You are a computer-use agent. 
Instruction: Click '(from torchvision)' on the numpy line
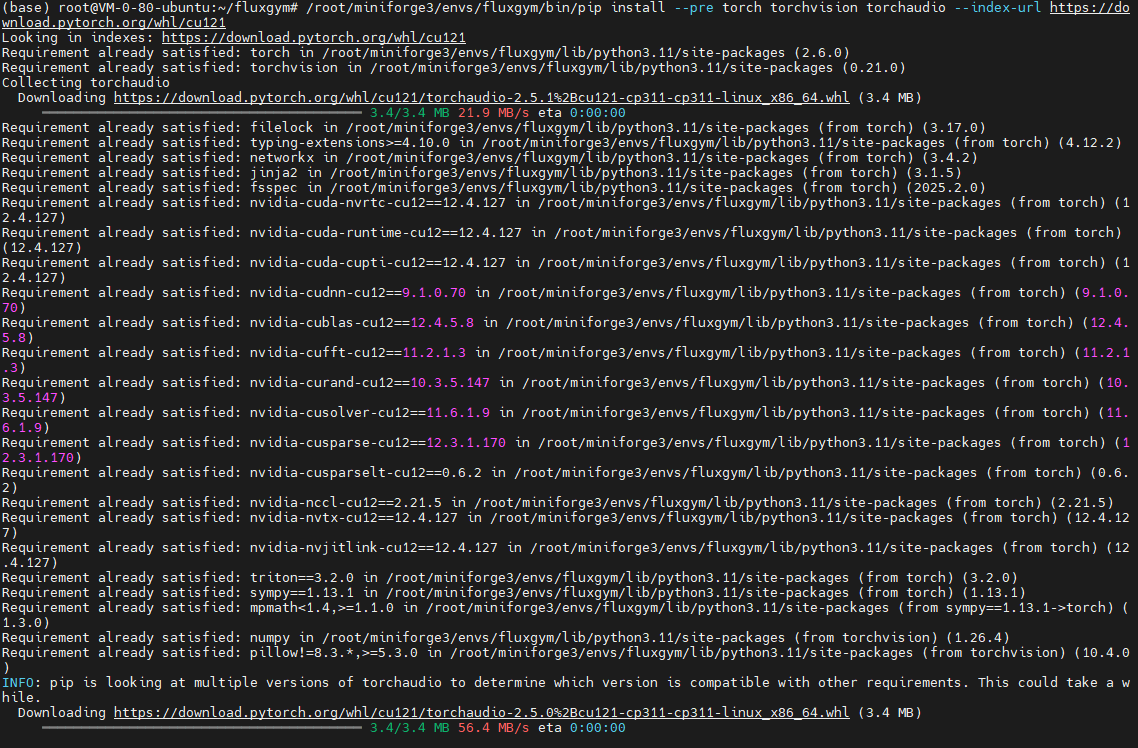click(866, 638)
